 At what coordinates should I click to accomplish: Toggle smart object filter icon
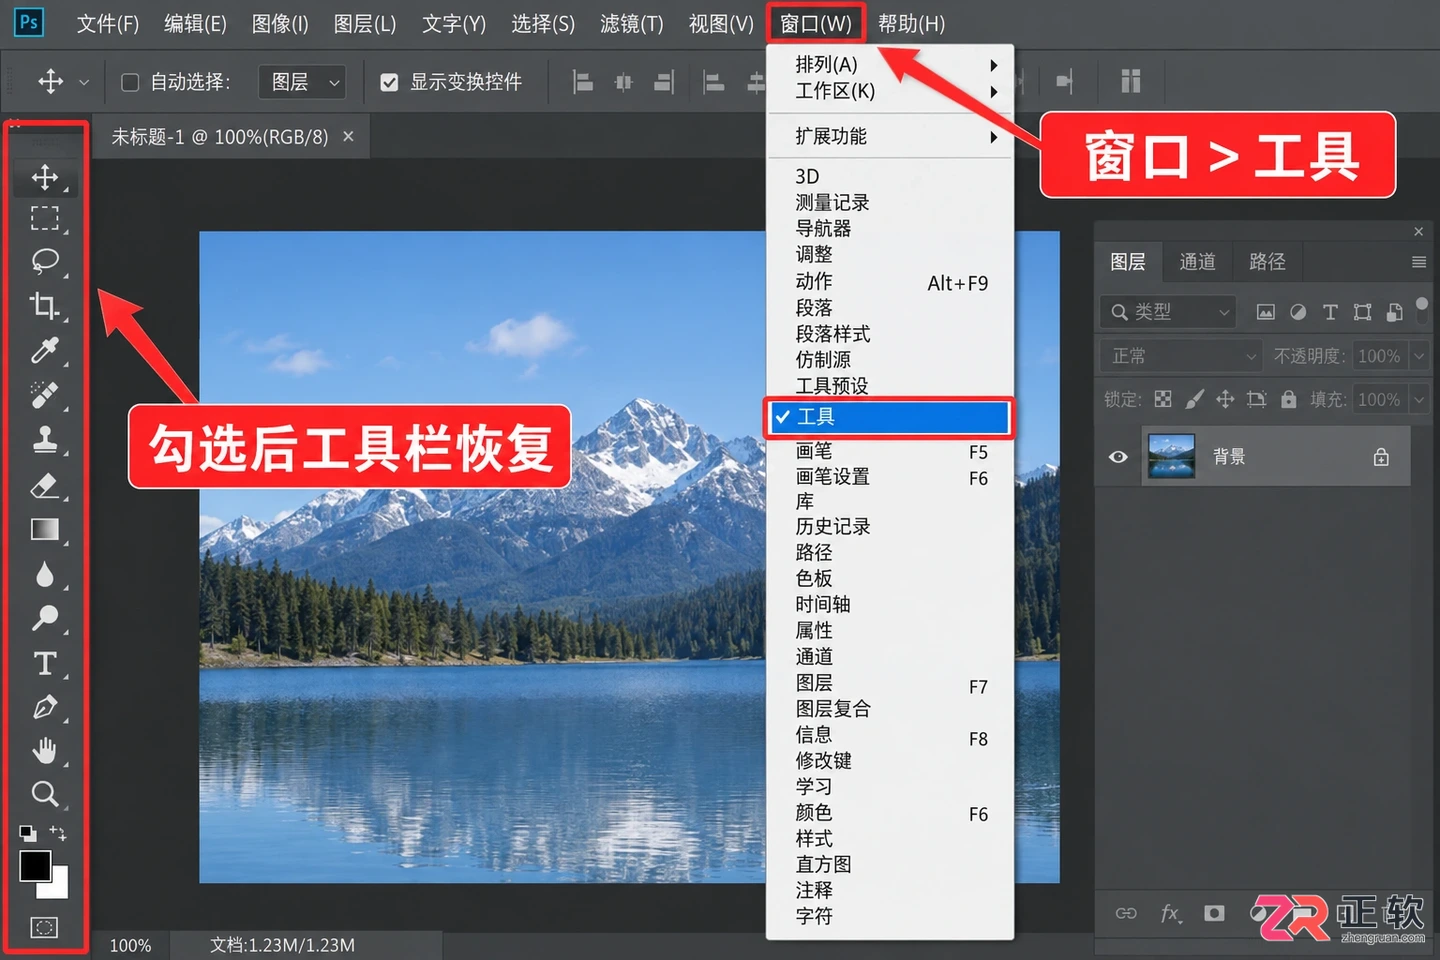click(1394, 312)
